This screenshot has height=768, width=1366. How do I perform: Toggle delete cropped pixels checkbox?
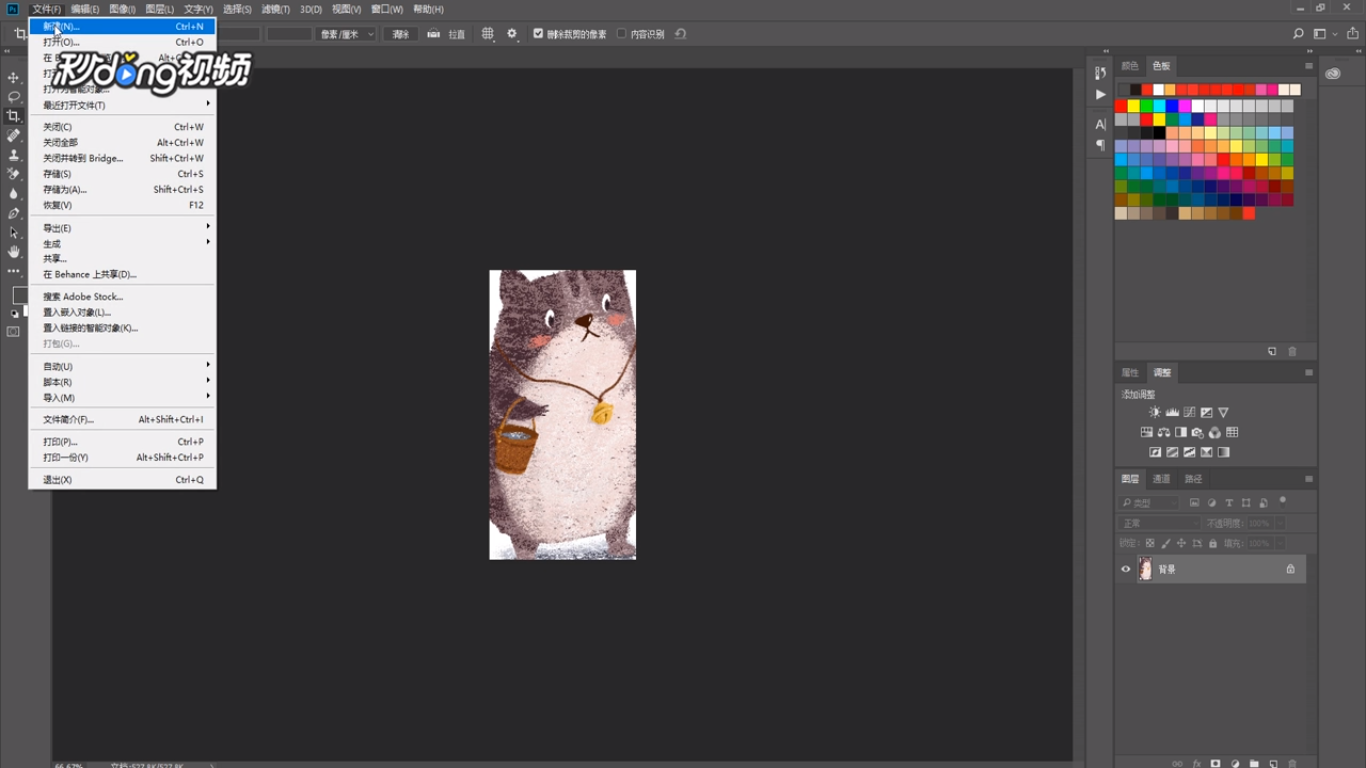coord(538,34)
